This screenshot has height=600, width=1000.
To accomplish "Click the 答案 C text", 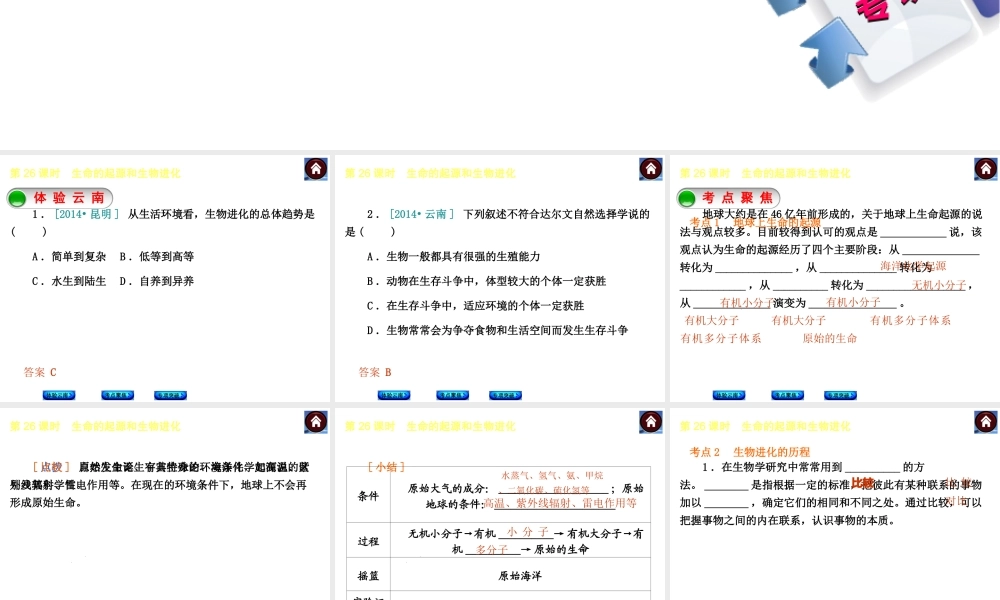I will coord(40,372).
